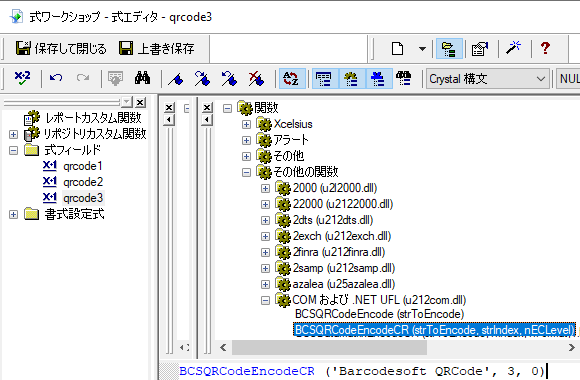This screenshot has width=580, height=380.
Task: Click the overwrite save button
Action: pos(157,48)
